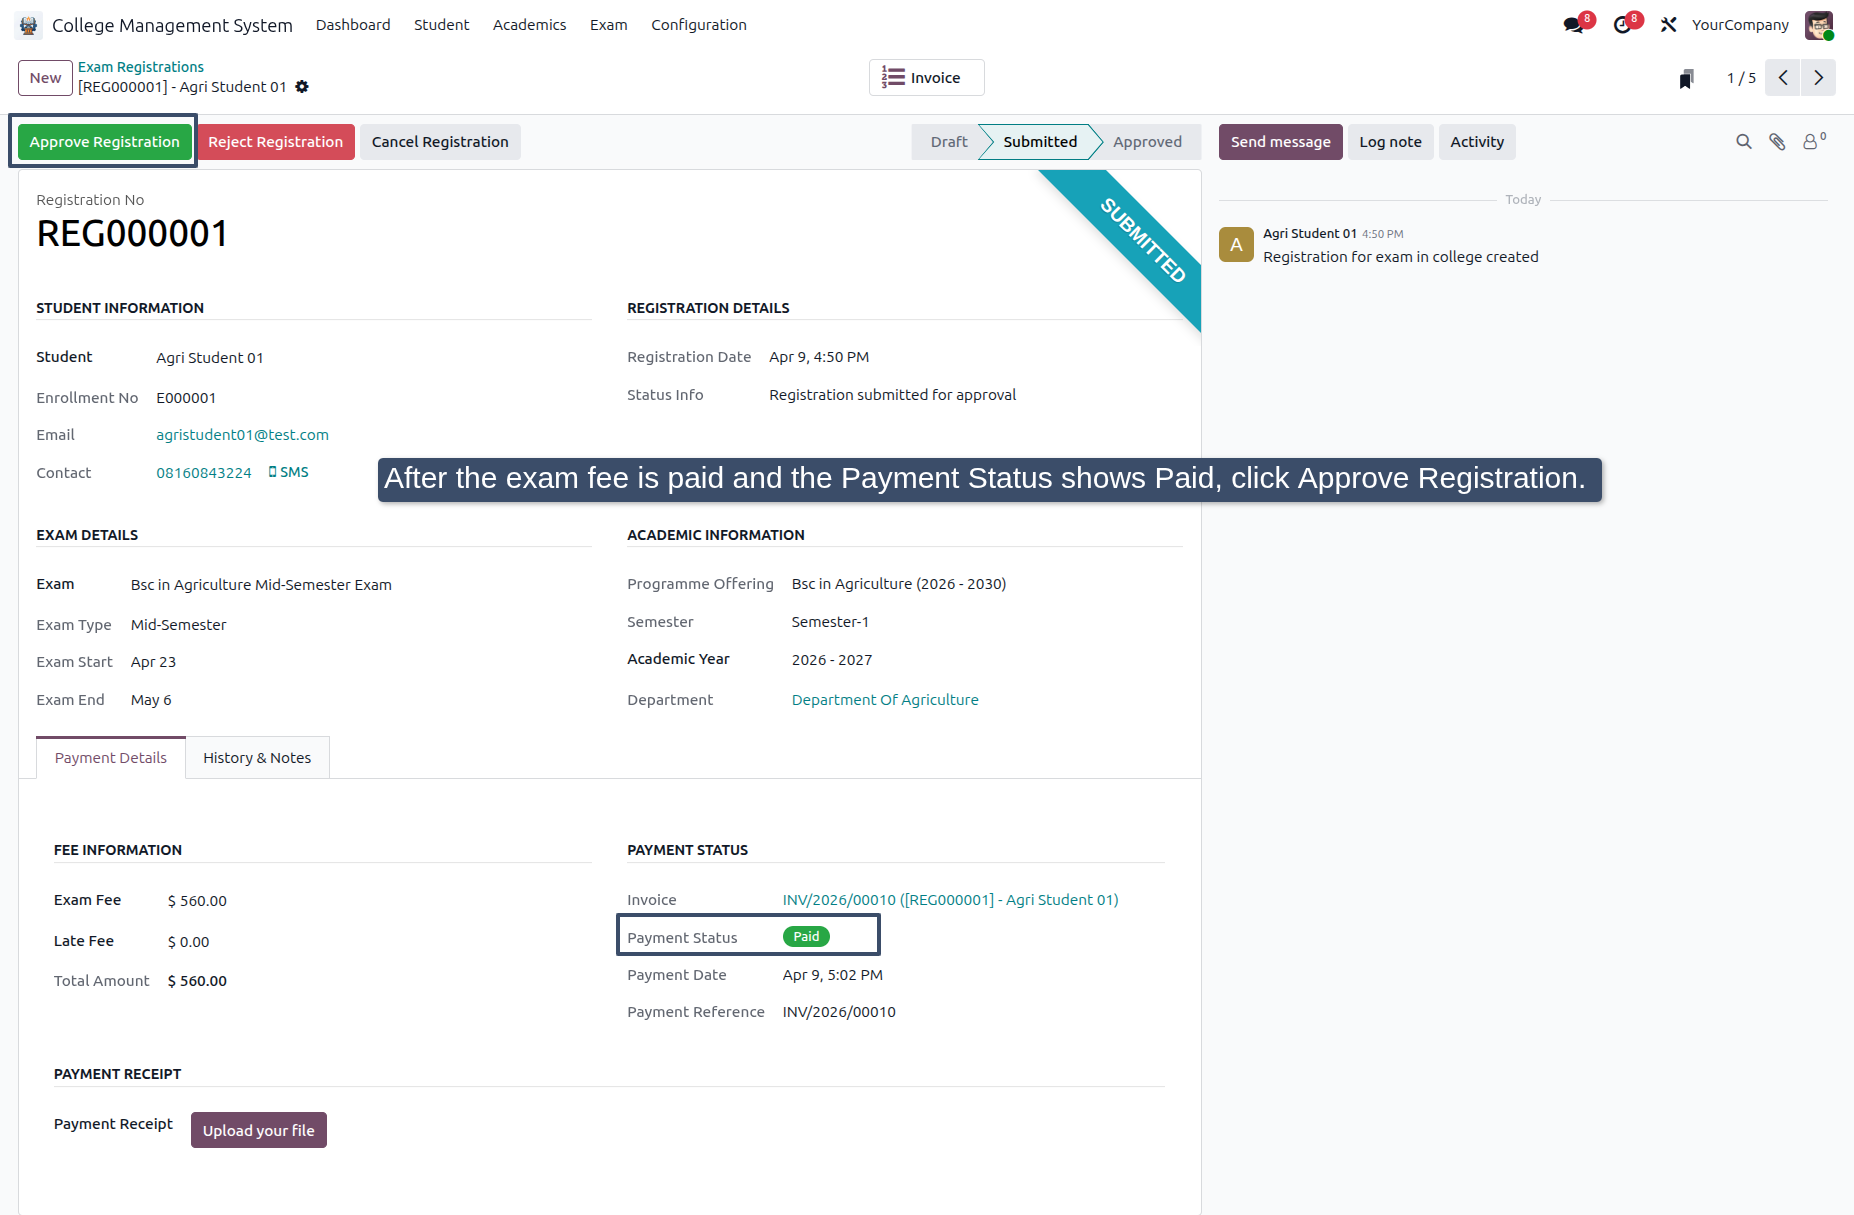Switch to the History & Notes tab
This screenshot has width=1854, height=1215.
coord(257,758)
